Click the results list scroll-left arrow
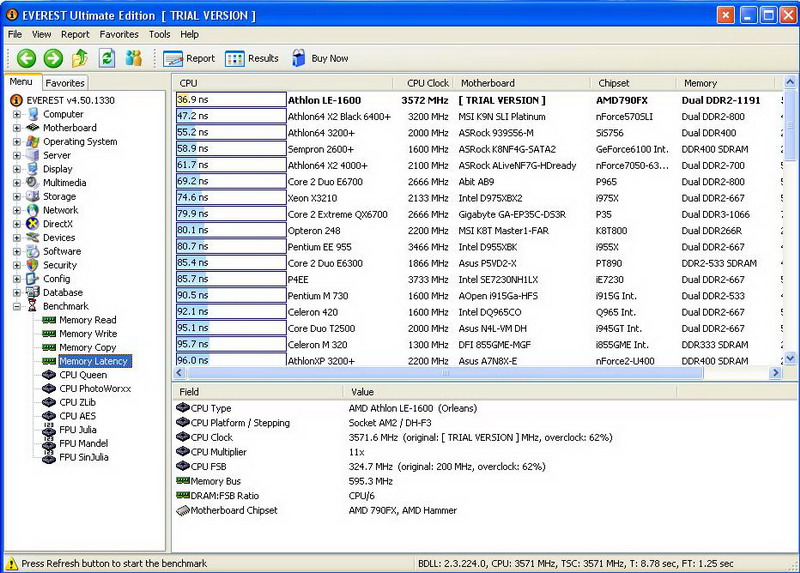The width and height of the screenshot is (800, 573). [180, 373]
